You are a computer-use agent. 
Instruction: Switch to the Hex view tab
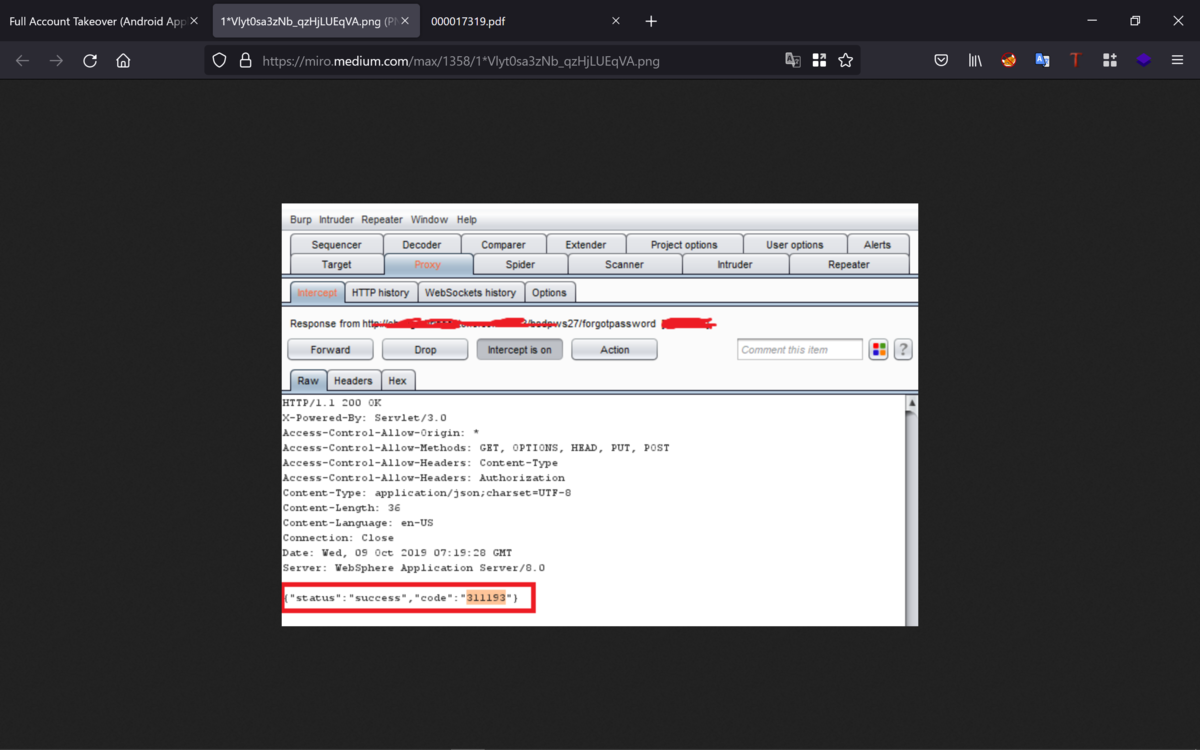tap(397, 381)
